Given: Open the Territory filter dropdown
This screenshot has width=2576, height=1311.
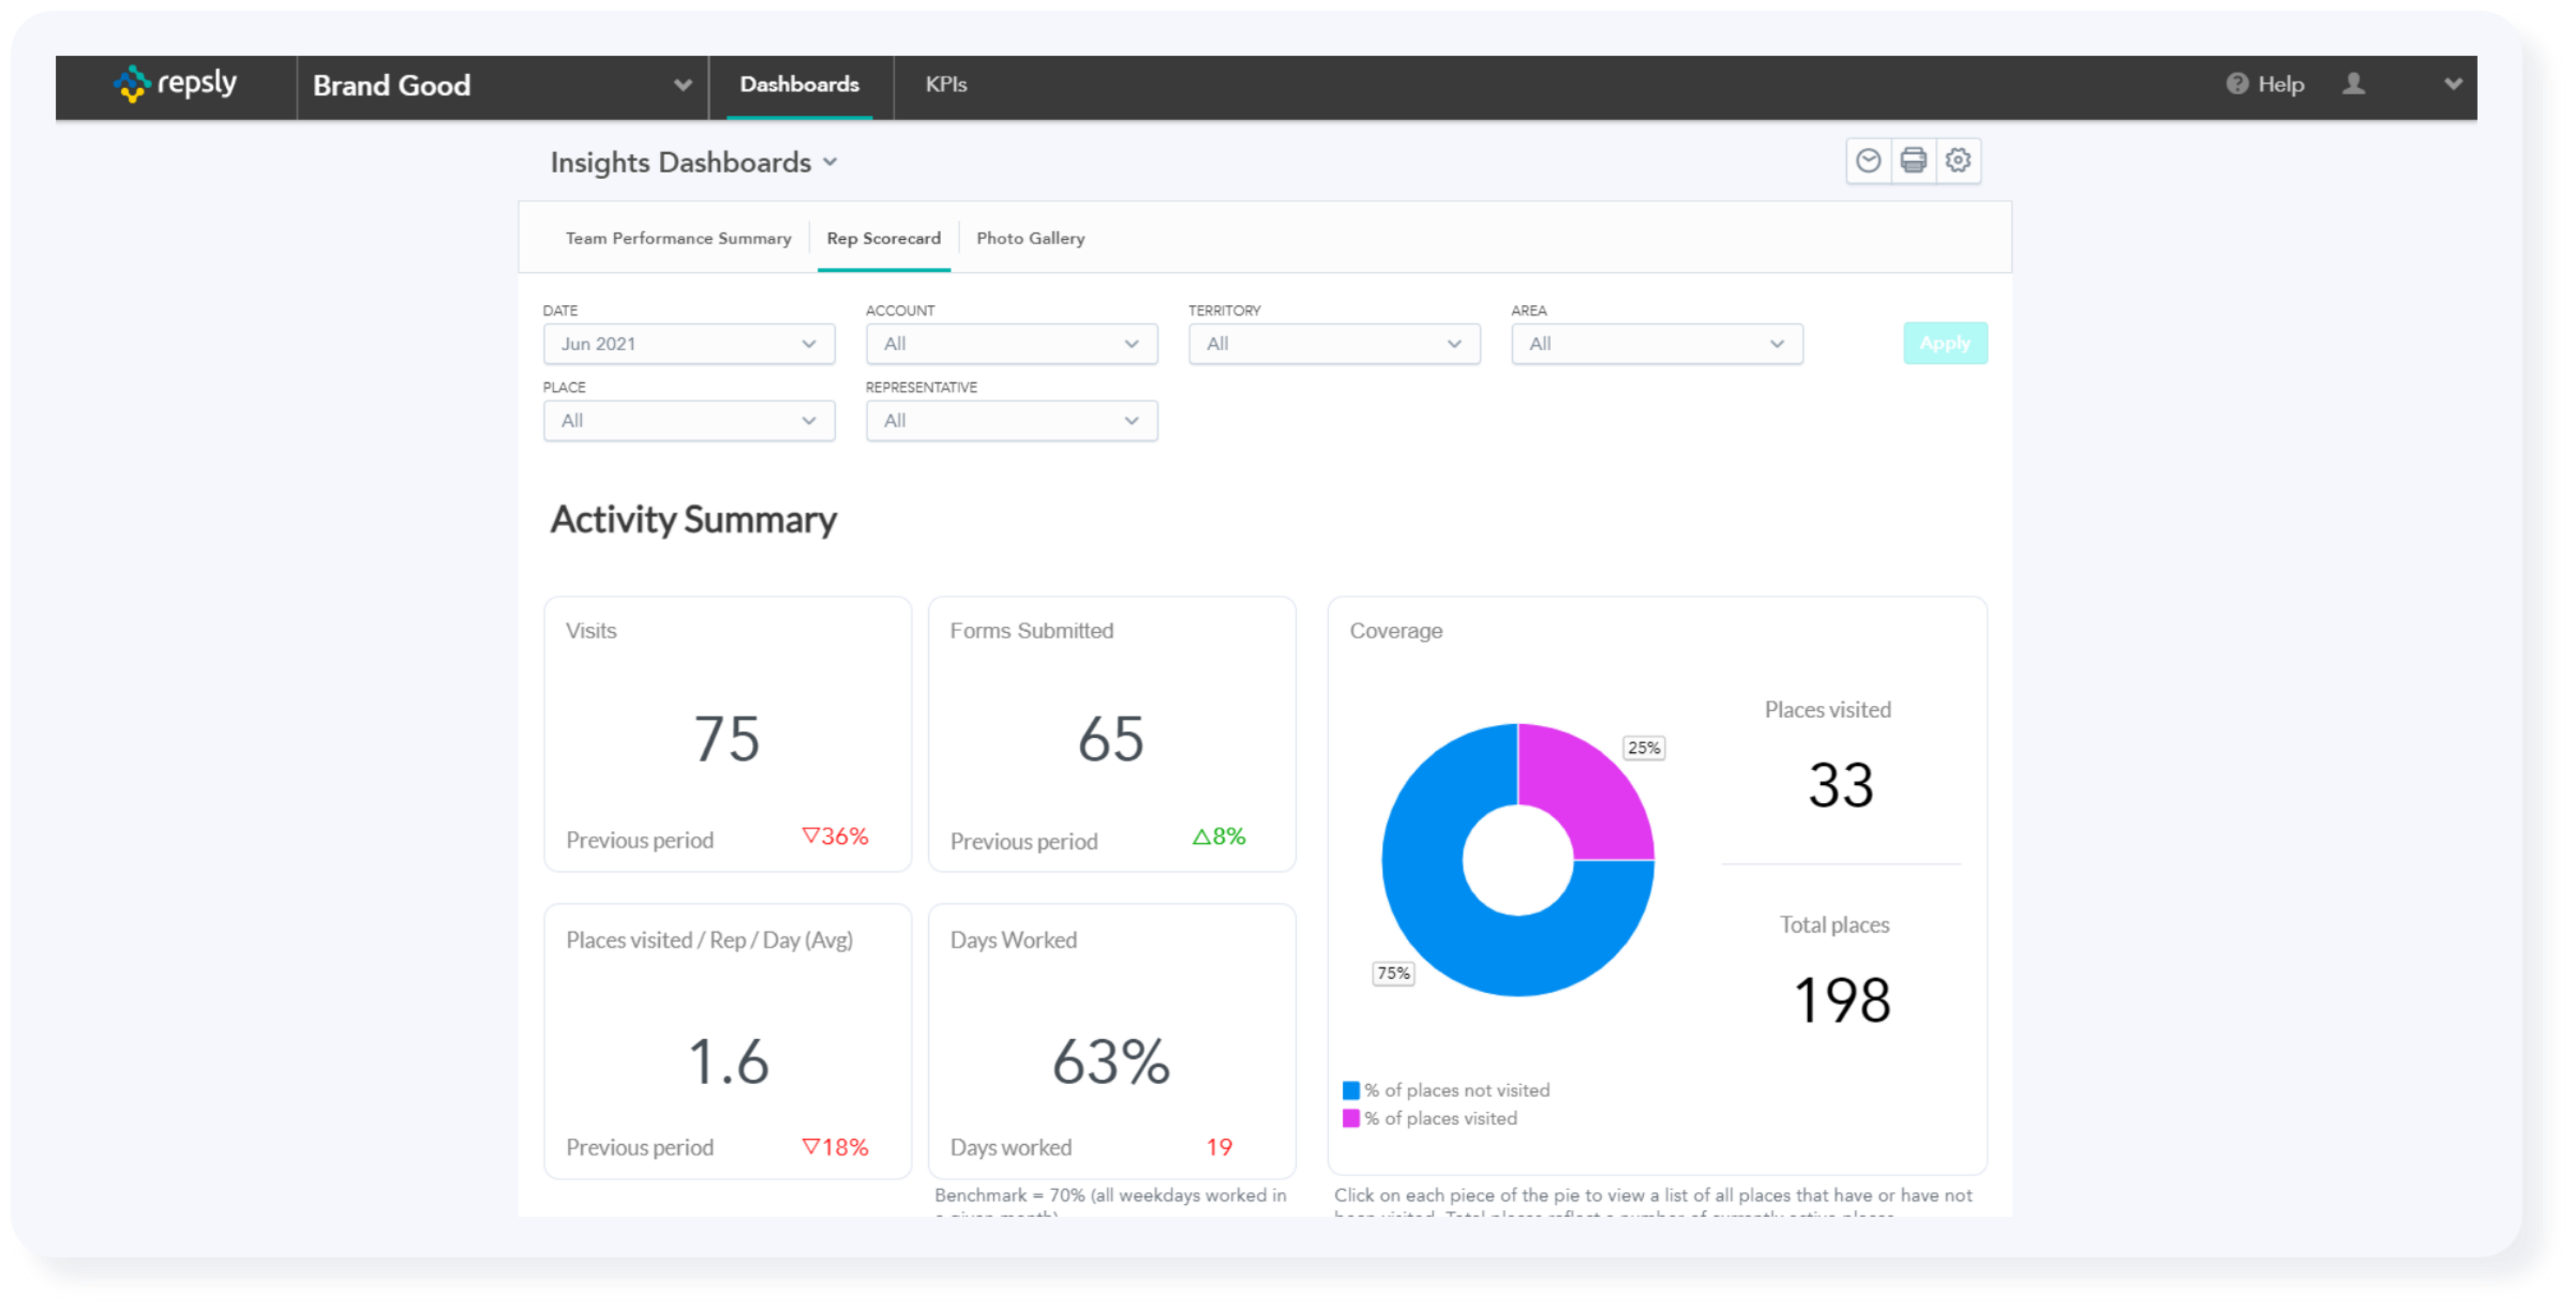Looking at the screenshot, I should pyautogui.click(x=1333, y=344).
